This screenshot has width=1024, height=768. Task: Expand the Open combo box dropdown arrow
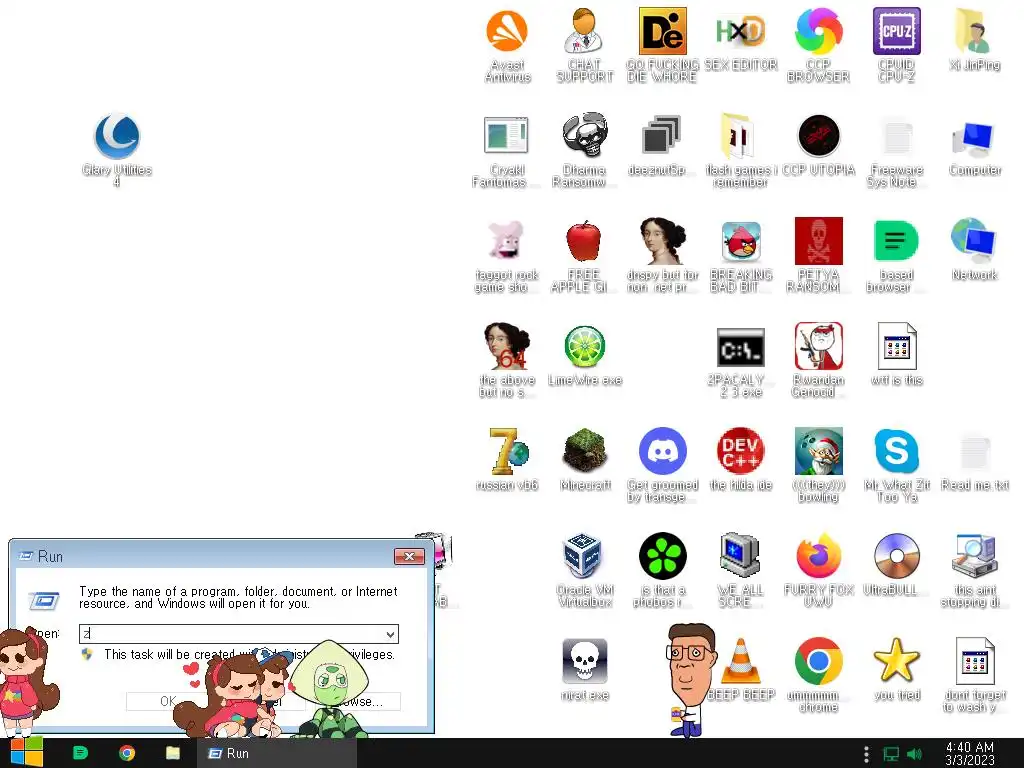[x=390, y=634]
